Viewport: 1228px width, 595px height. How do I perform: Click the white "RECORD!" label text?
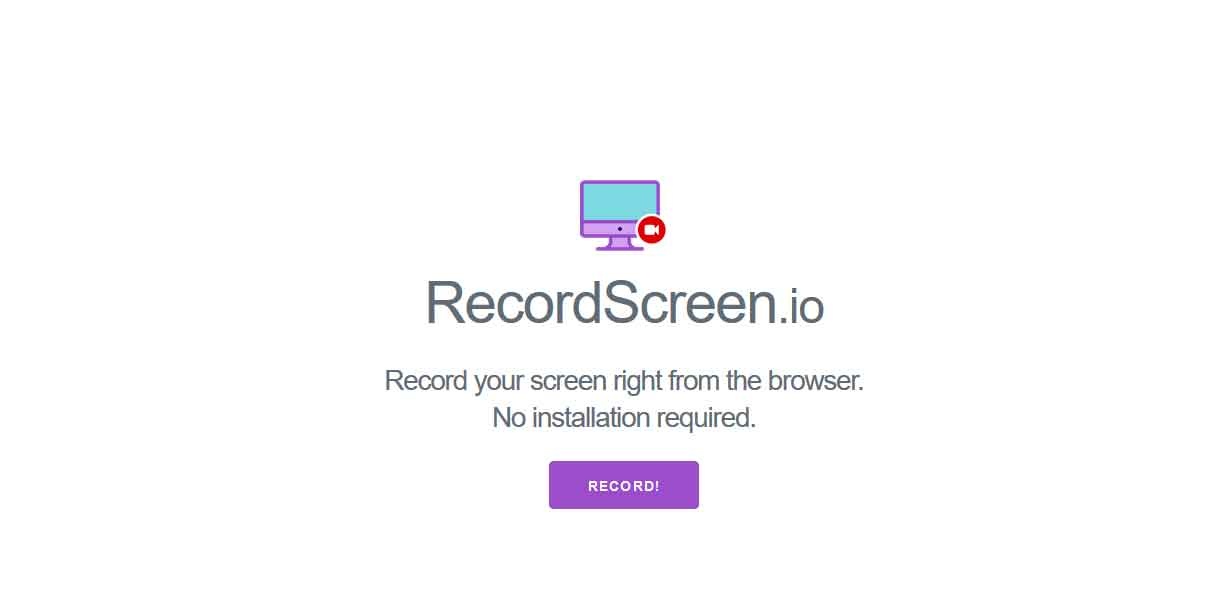623,486
